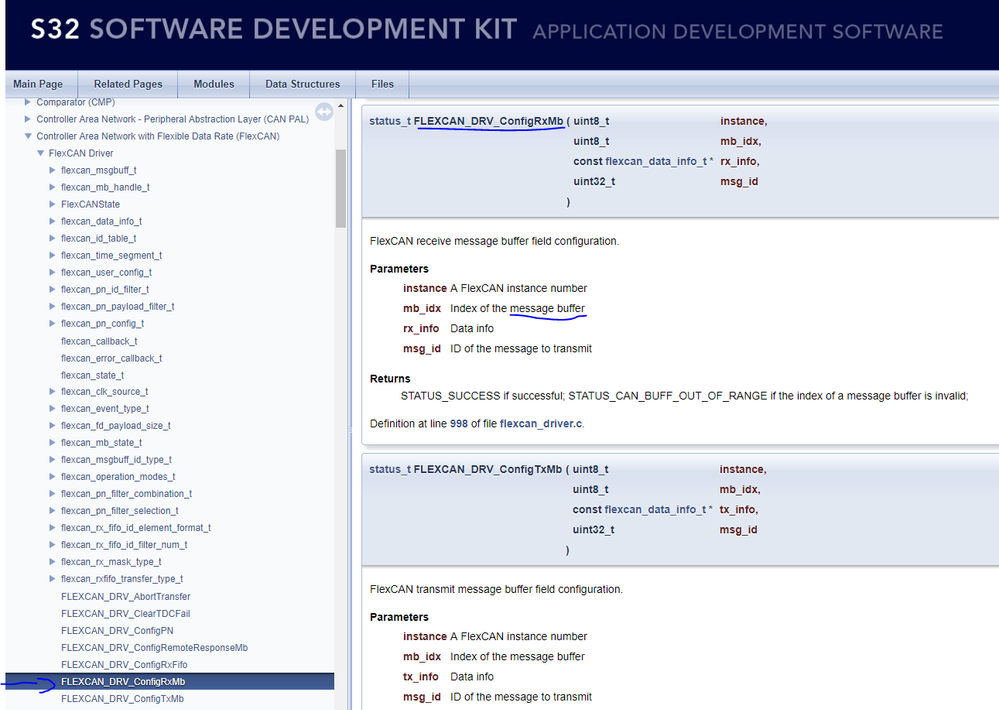Follow the status_t link in ConfigRxMb signature
The image size is (999, 710).
[390, 121]
